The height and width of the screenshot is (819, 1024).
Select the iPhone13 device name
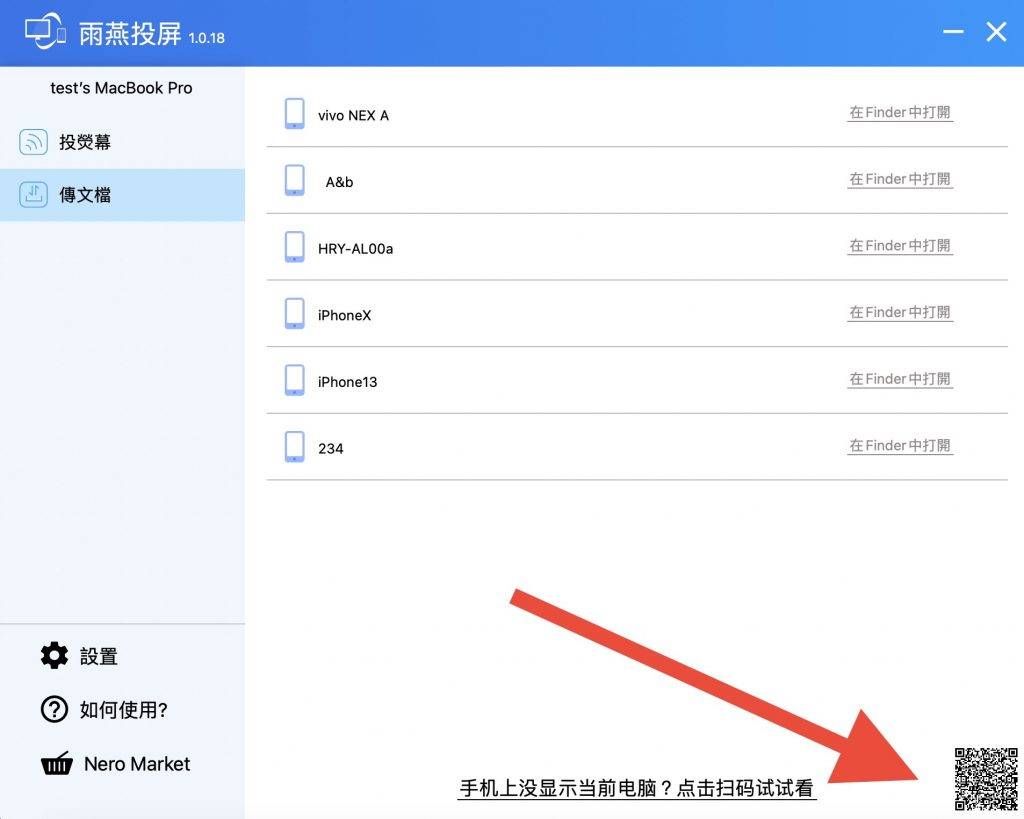(x=347, y=382)
